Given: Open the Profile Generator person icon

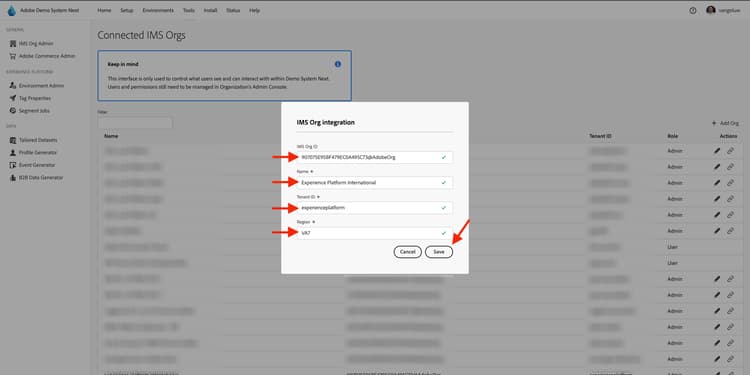Looking at the screenshot, I should click(13, 153).
